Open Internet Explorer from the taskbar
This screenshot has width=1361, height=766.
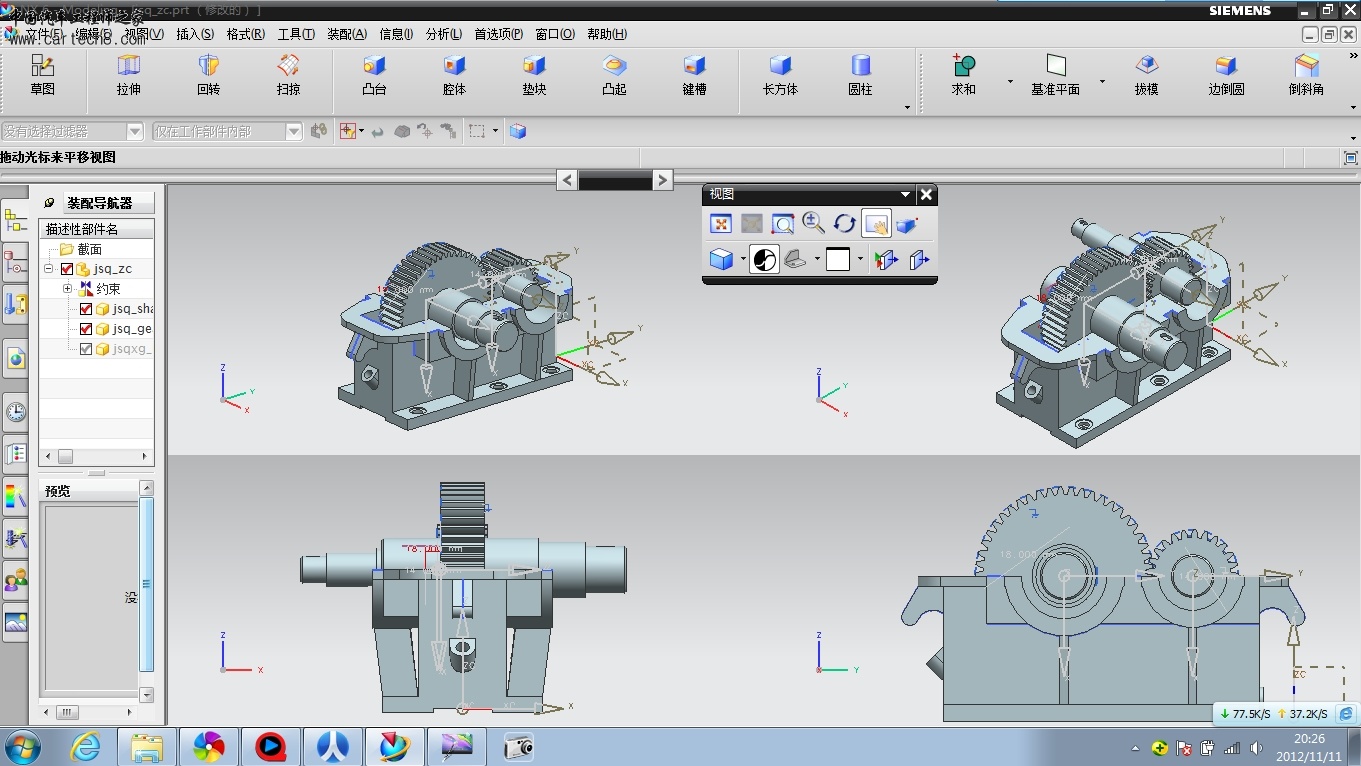point(86,747)
